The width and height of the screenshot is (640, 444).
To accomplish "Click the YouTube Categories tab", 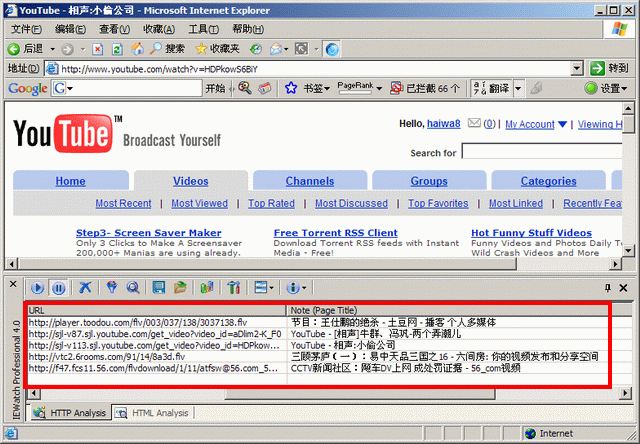I will click(549, 181).
